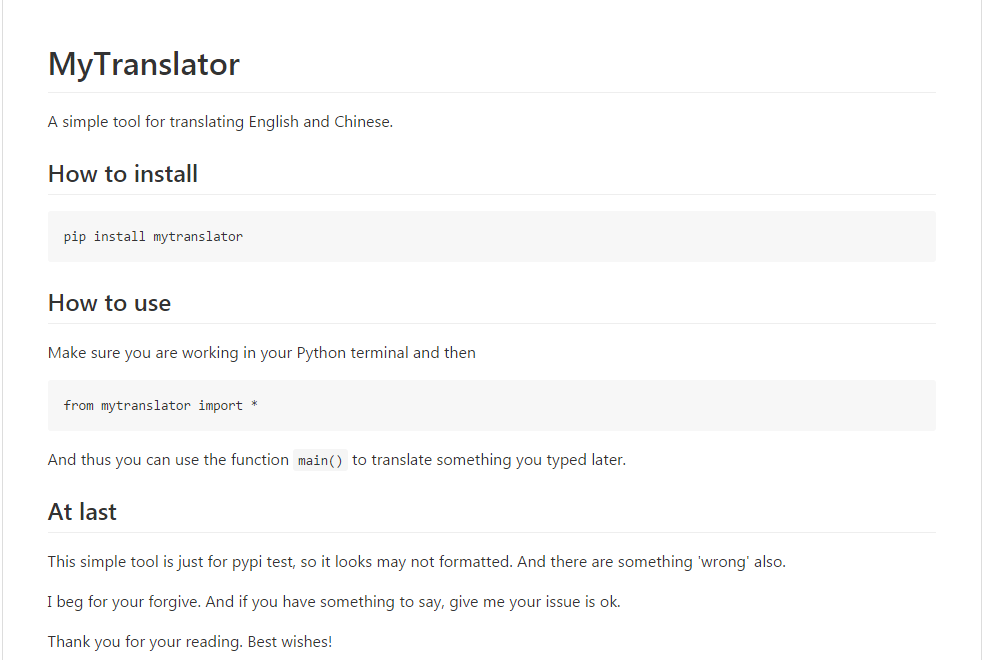Click the word Python in usage instructions
Image resolution: width=984 pixels, height=660 pixels.
pos(321,353)
